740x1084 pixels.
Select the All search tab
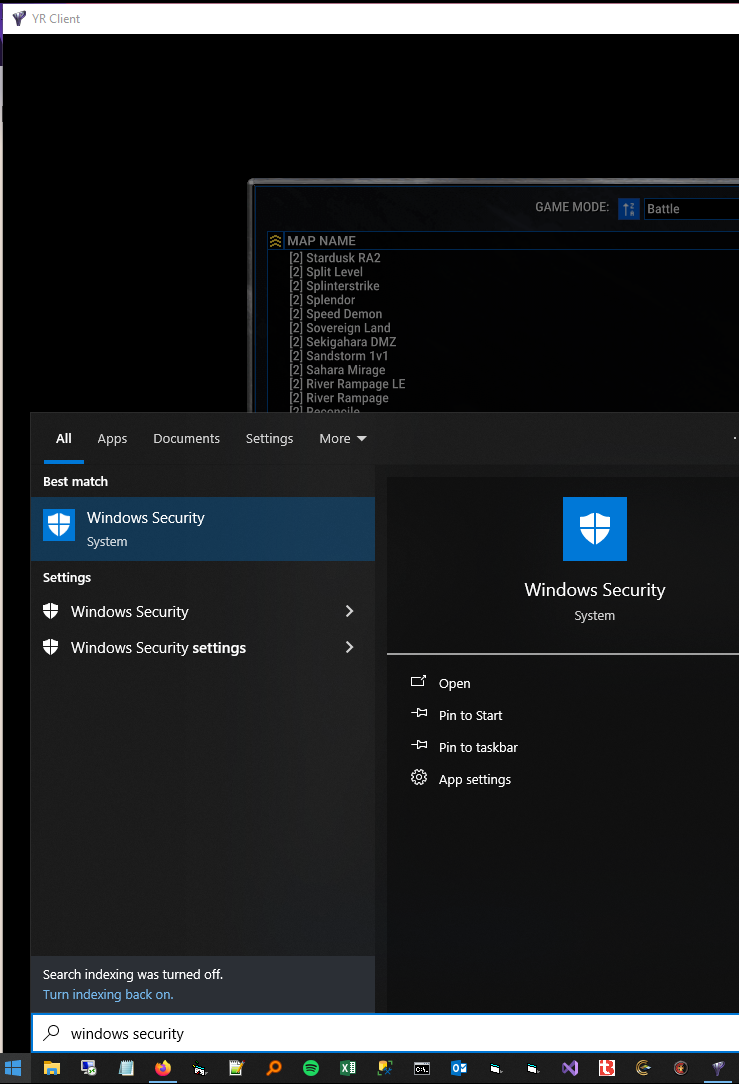point(64,438)
